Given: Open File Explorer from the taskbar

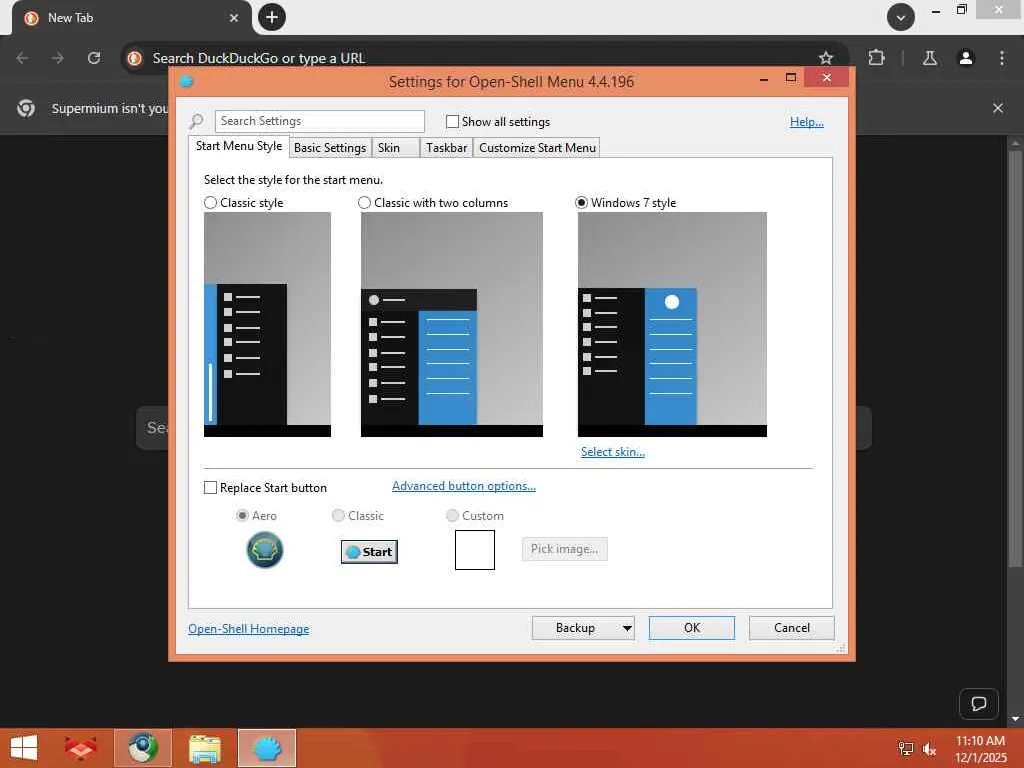Looking at the screenshot, I should pos(204,748).
